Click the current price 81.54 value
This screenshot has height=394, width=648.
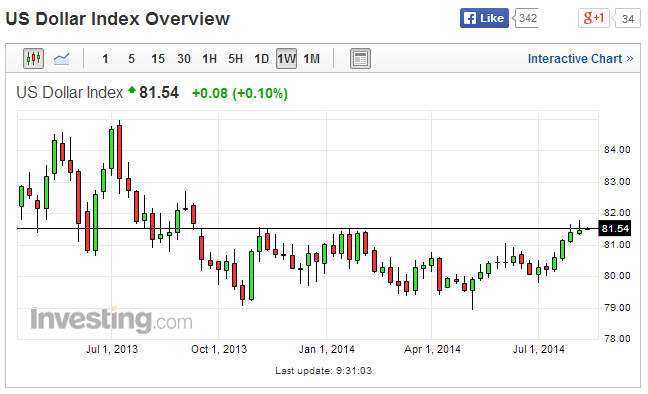coord(159,93)
